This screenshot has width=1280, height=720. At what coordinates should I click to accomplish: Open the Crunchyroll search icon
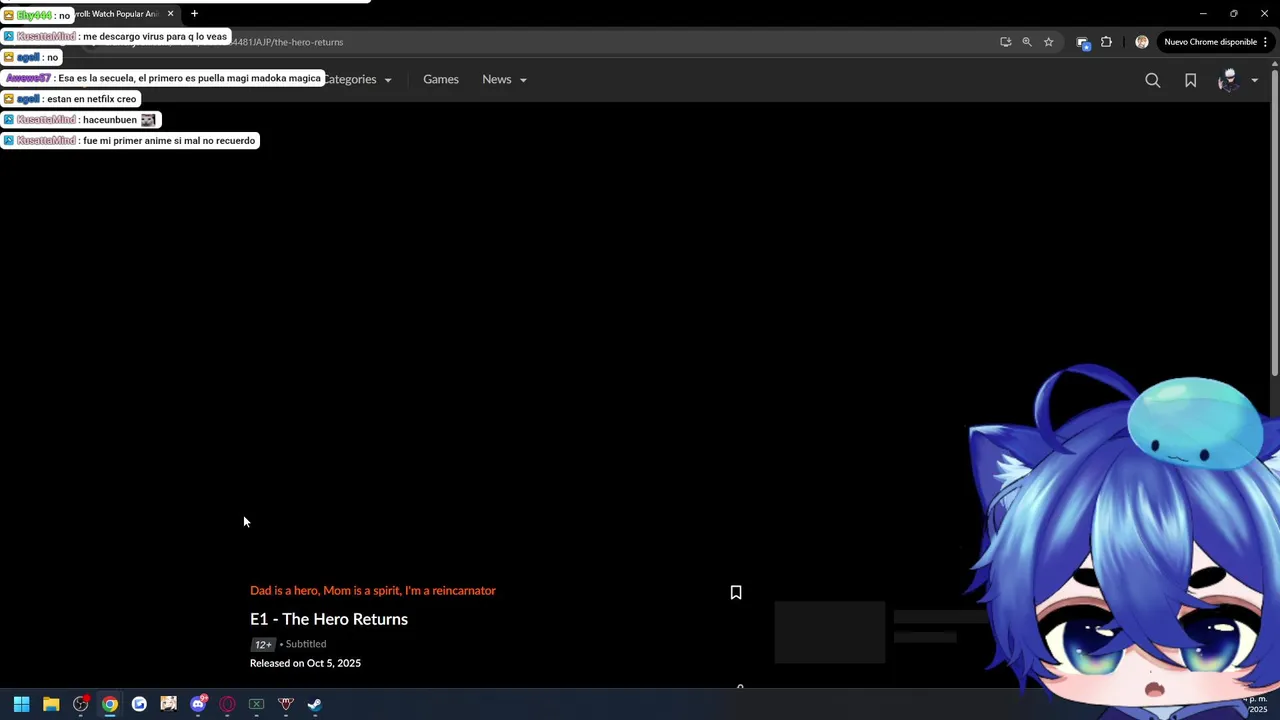(1153, 81)
